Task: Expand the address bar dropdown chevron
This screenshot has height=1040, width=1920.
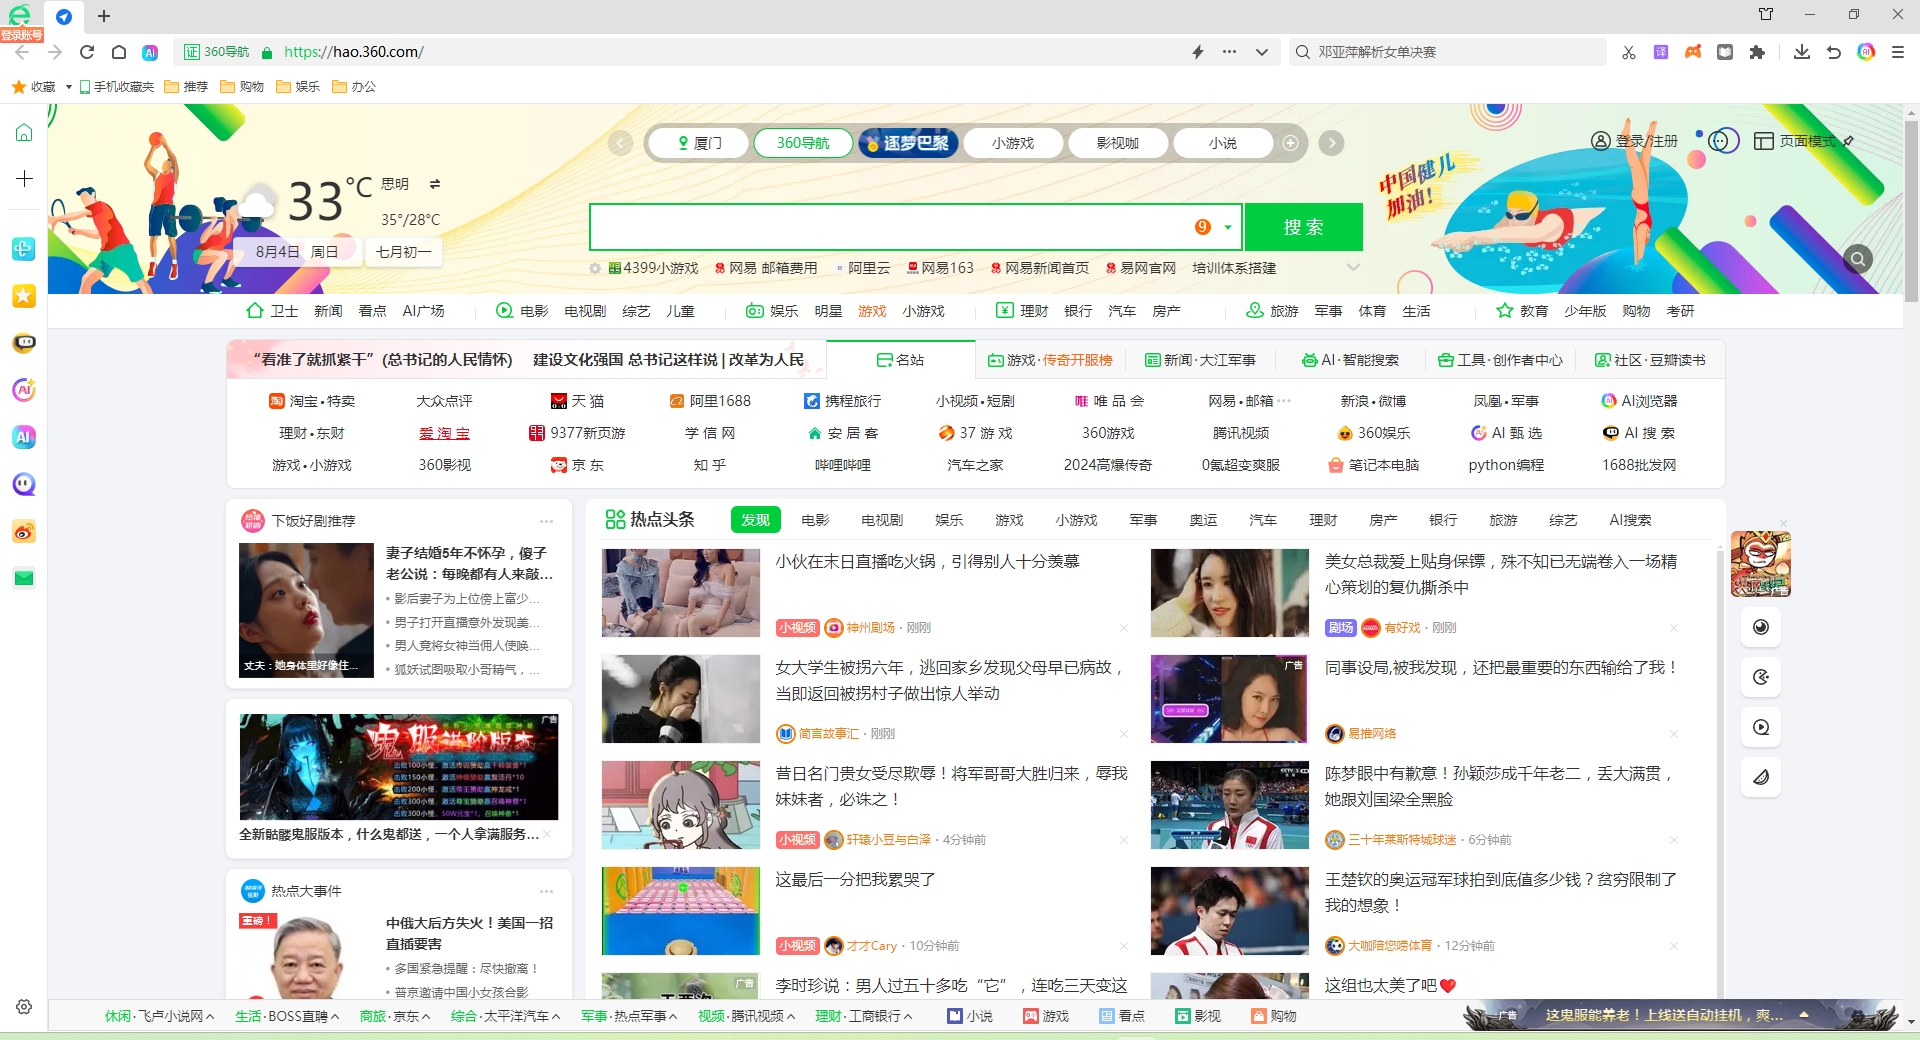Action: click(x=1262, y=52)
